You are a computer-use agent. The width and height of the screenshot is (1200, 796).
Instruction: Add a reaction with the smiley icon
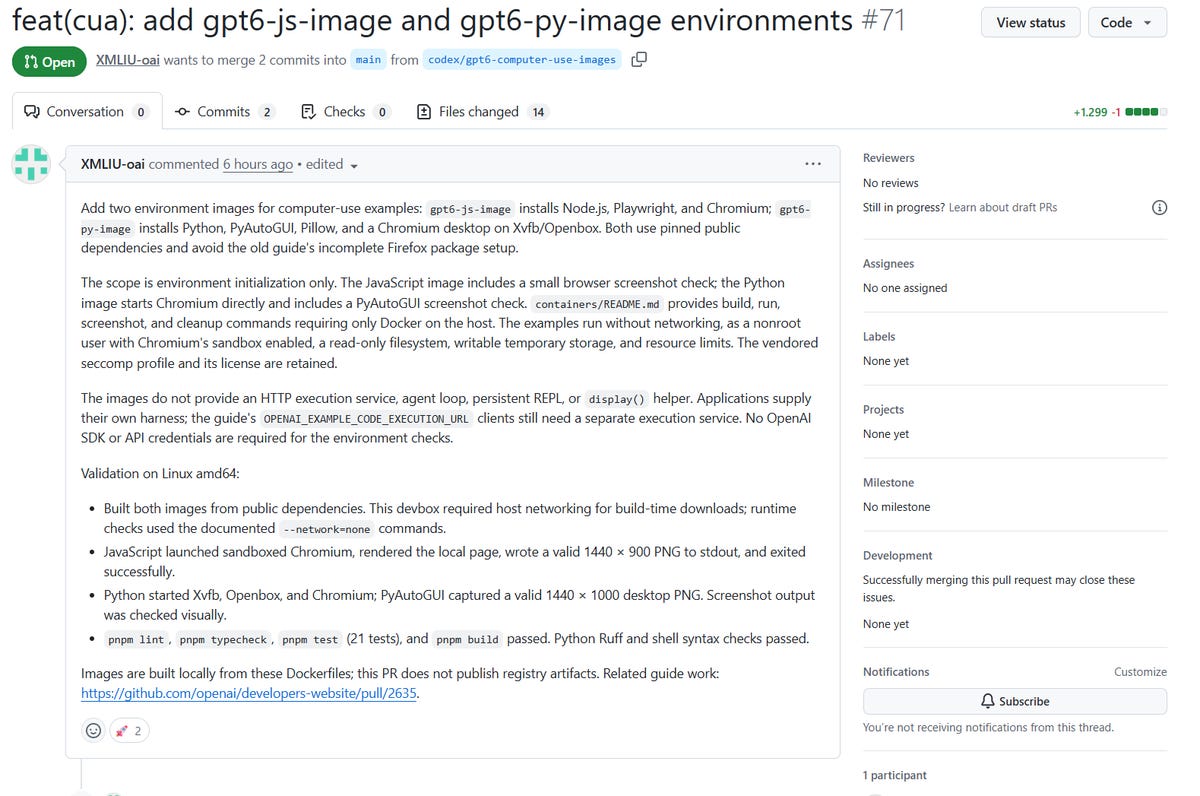[x=93, y=730]
